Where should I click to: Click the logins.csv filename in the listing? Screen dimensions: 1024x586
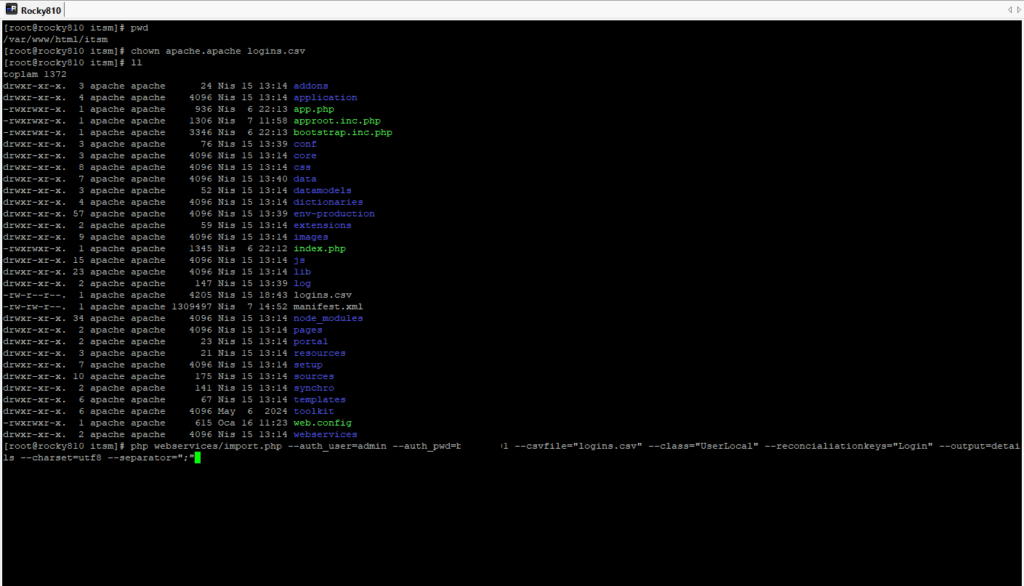(320, 295)
